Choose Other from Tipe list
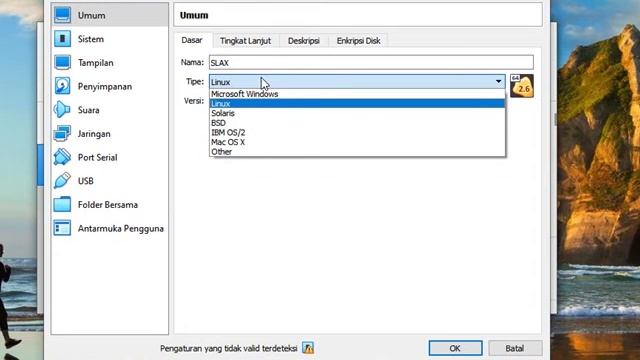 [x=357, y=152]
